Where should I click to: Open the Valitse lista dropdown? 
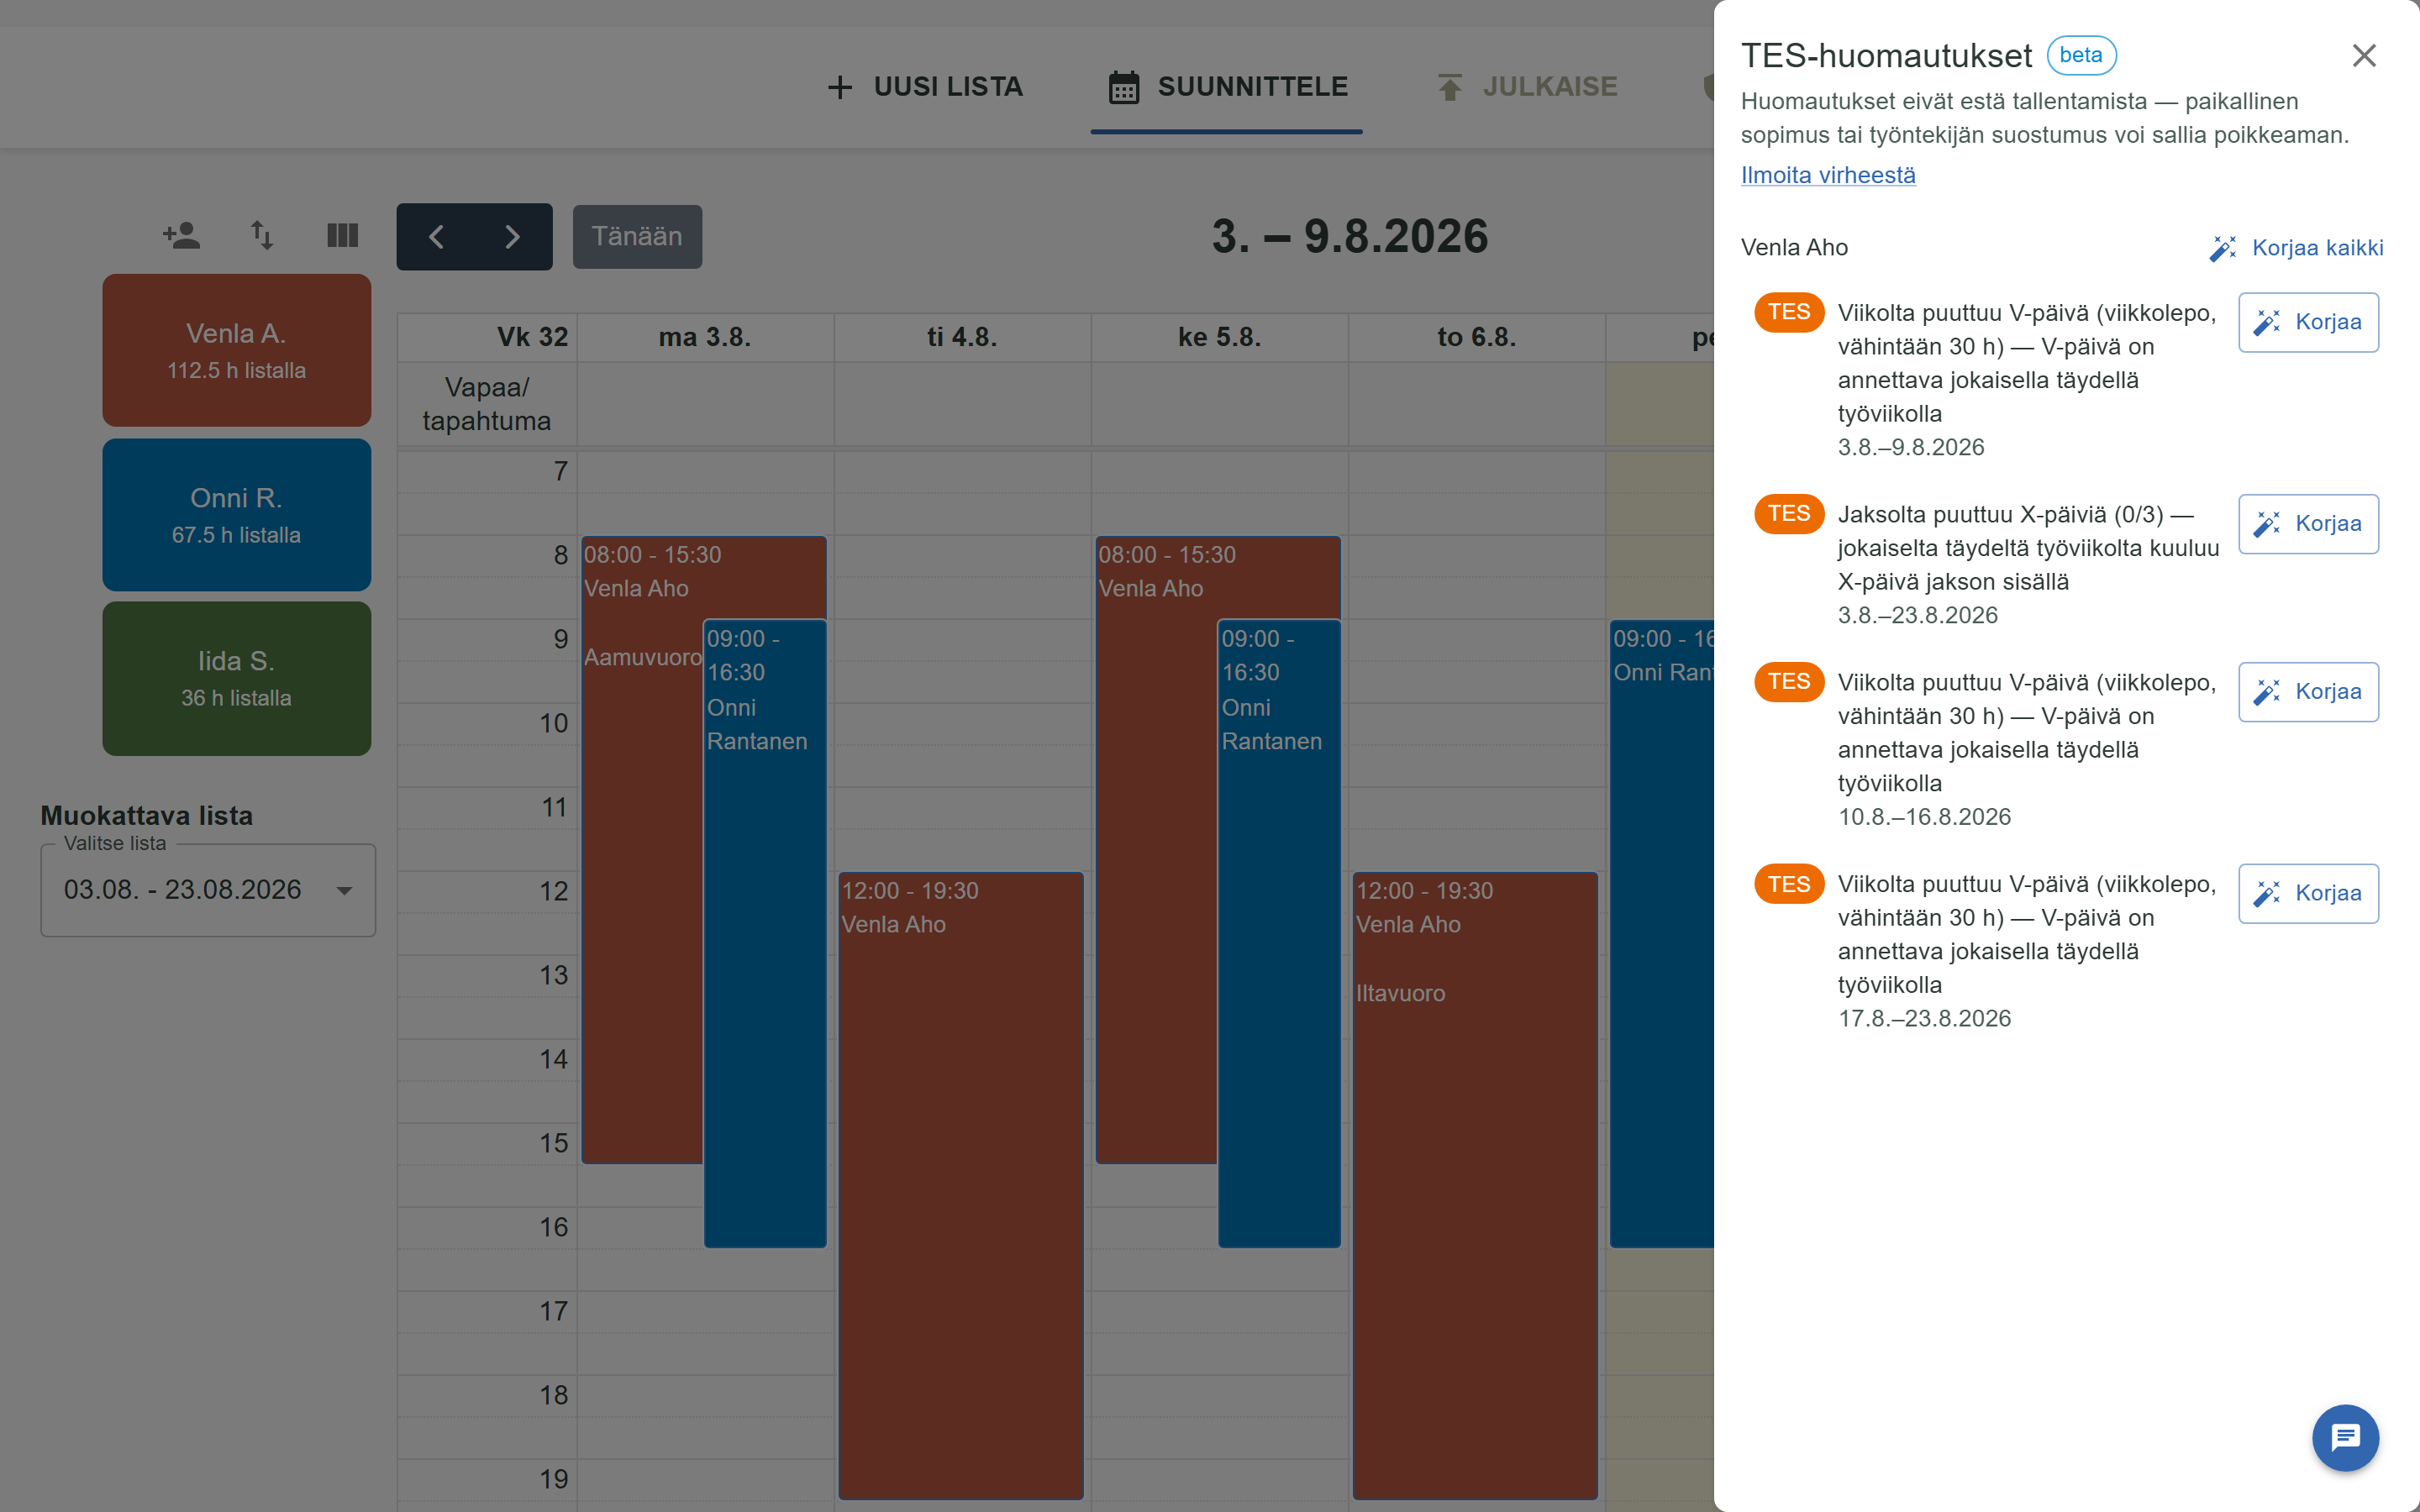coord(208,890)
